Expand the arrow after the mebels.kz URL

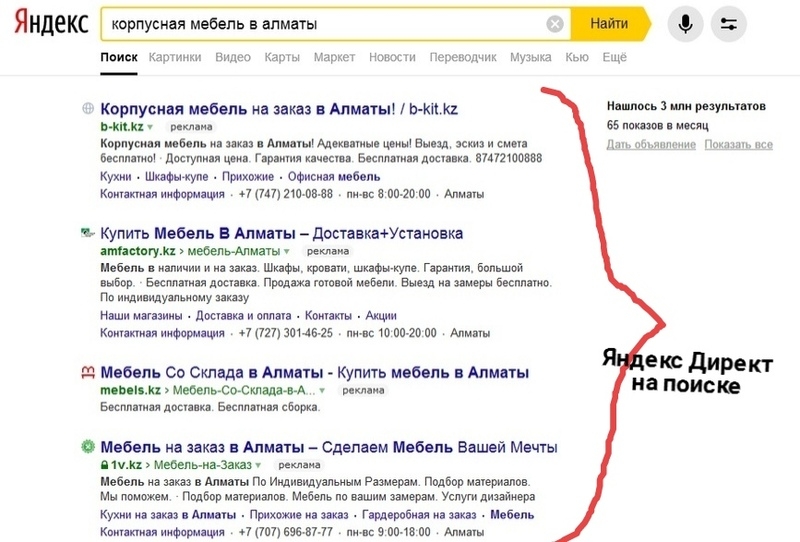322,391
